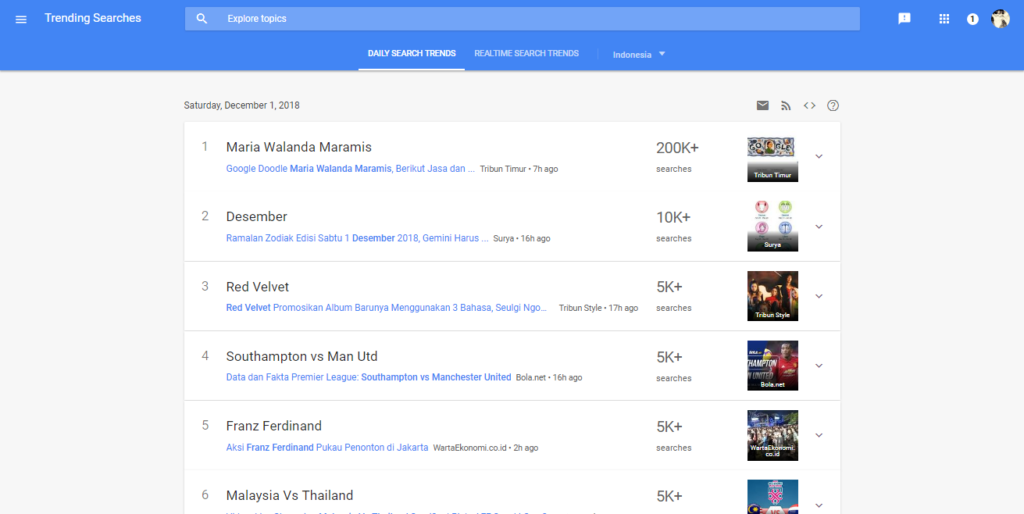Screen dimensions: 1024x514
Task: Open the Google Doodle Maria Walanda Maramis article
Action: (350, 169)
